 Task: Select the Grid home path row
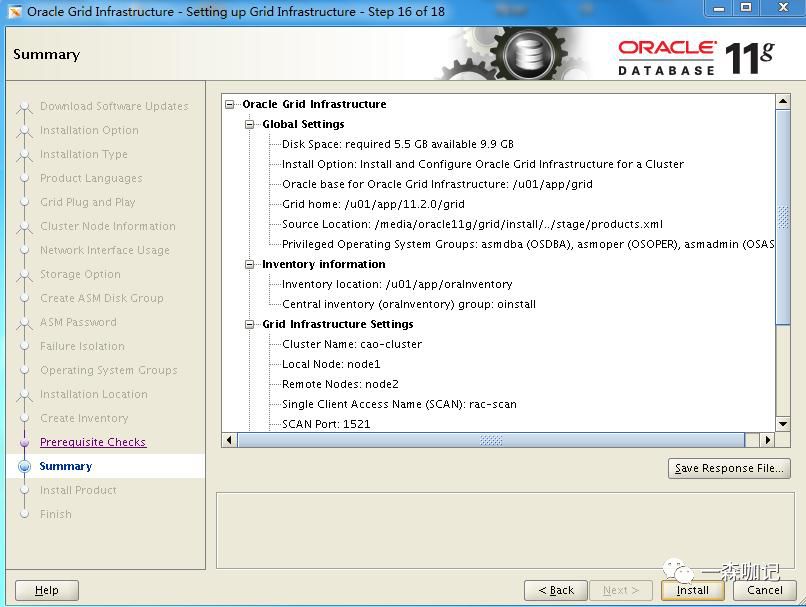[373, 205]
